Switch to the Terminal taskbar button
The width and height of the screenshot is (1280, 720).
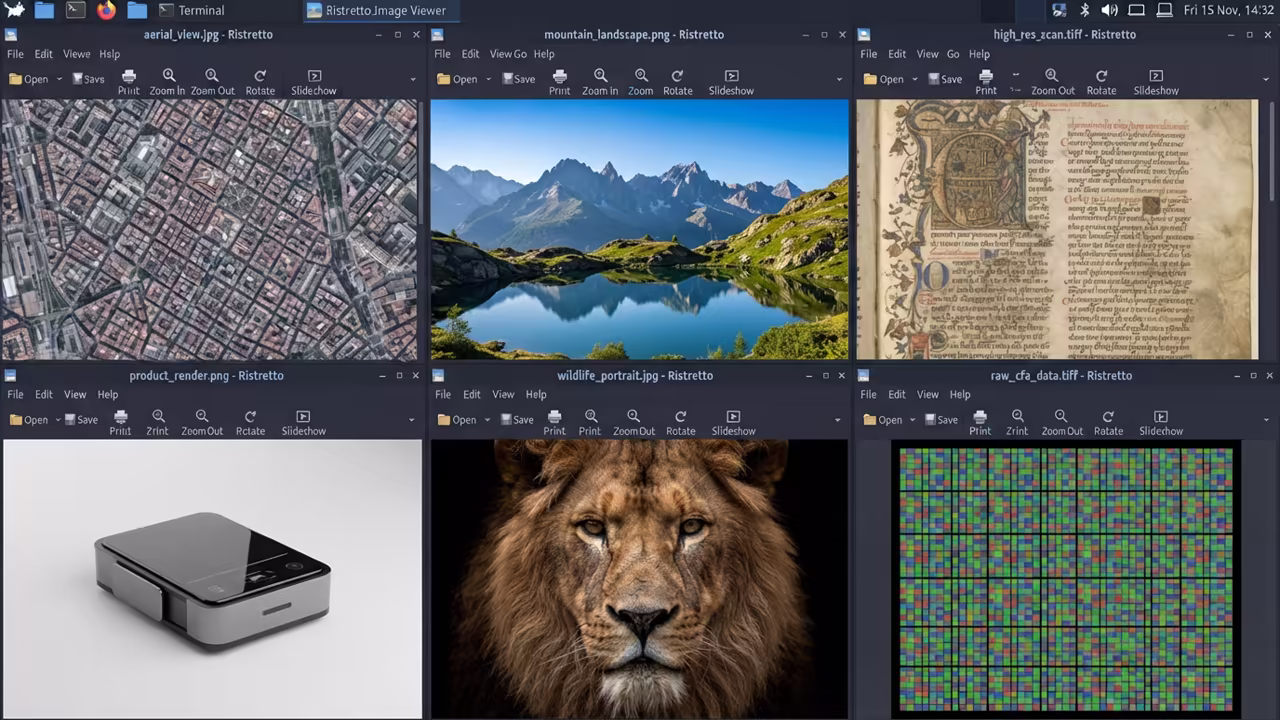coord(193,10)
